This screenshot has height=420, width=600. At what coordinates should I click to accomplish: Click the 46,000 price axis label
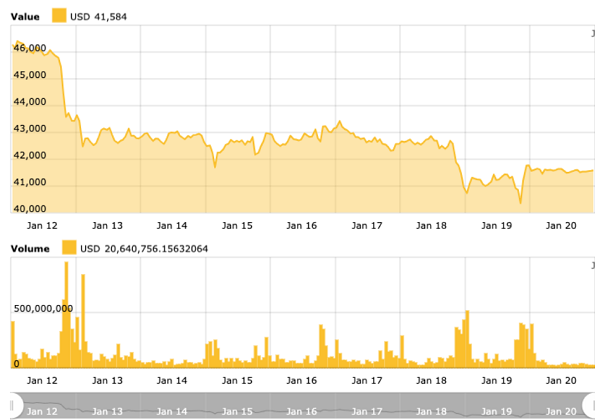(x=29, y=49)
